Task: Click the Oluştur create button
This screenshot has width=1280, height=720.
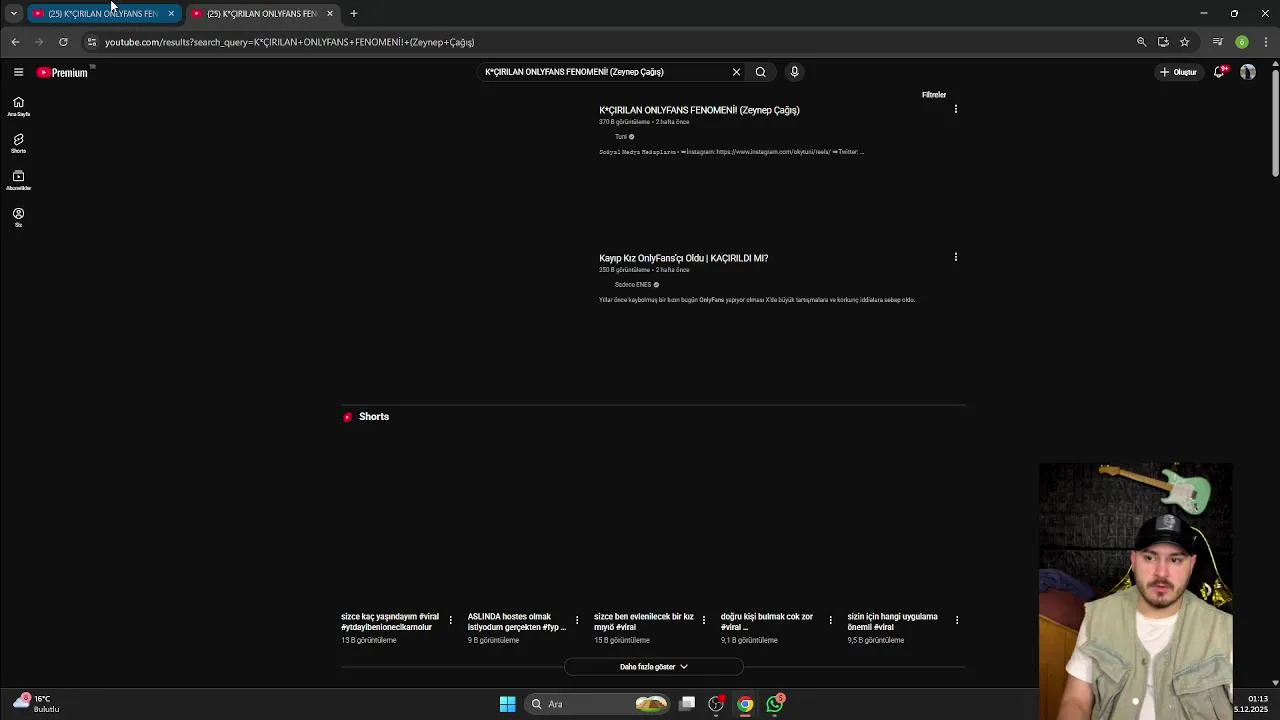Action: tap(1178, 72)
